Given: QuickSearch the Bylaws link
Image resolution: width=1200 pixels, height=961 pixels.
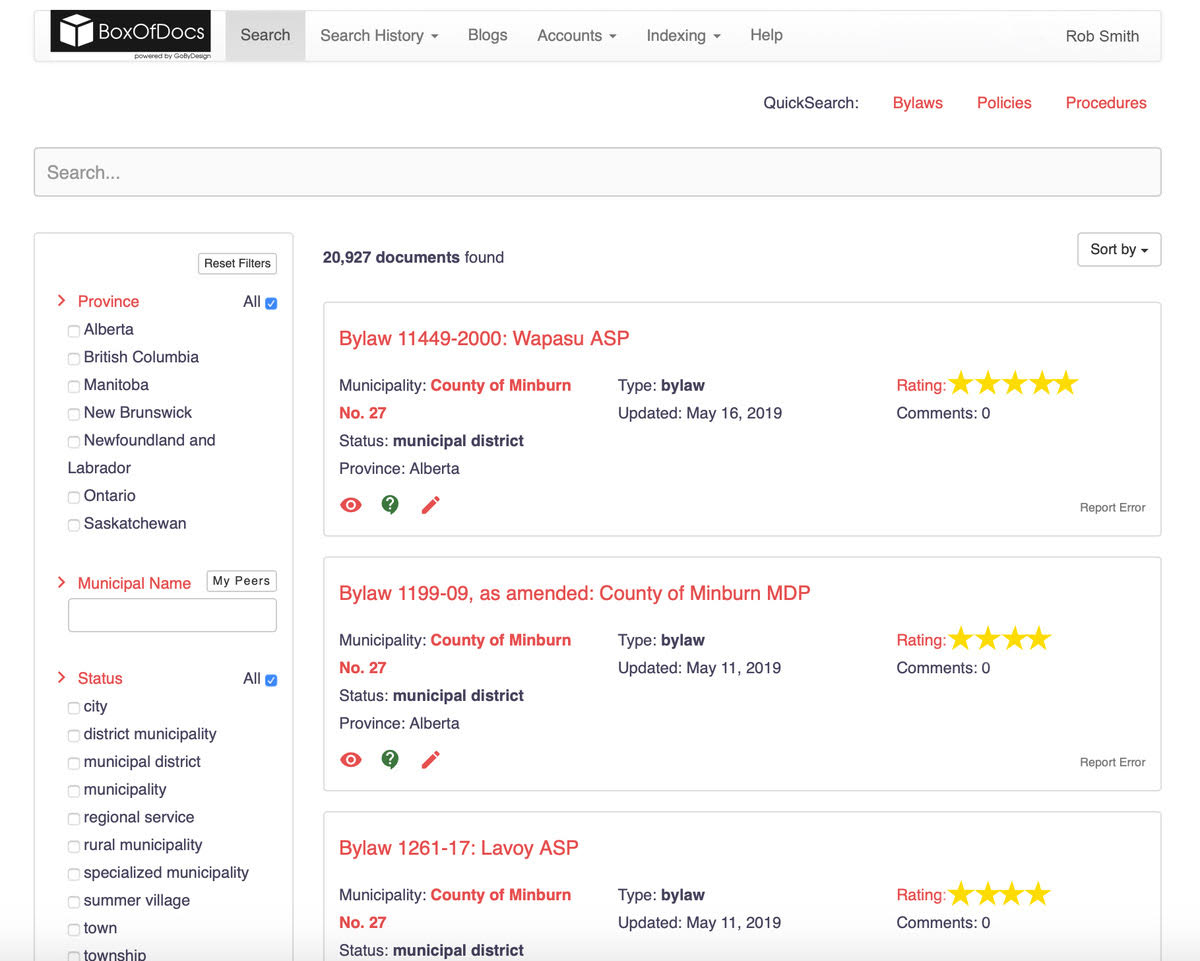Looking at the screenshot, I should click(x=918, y=102).
